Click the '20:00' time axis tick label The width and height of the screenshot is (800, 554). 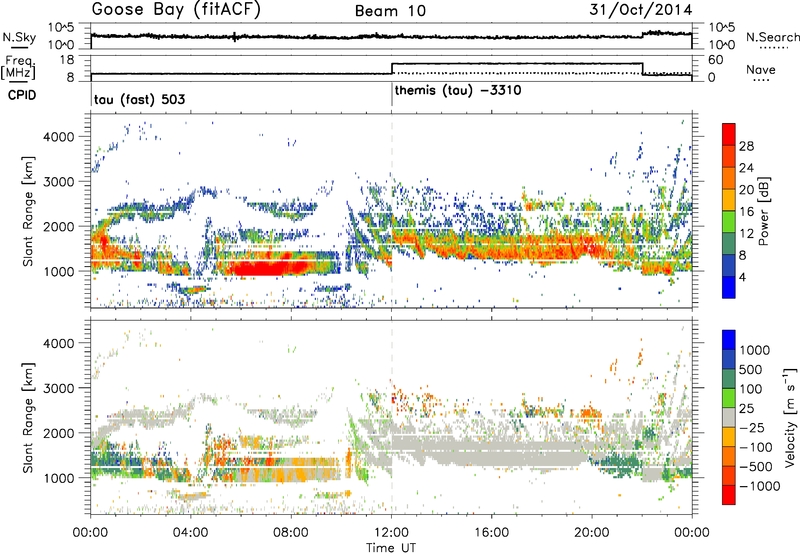(591, 533)
